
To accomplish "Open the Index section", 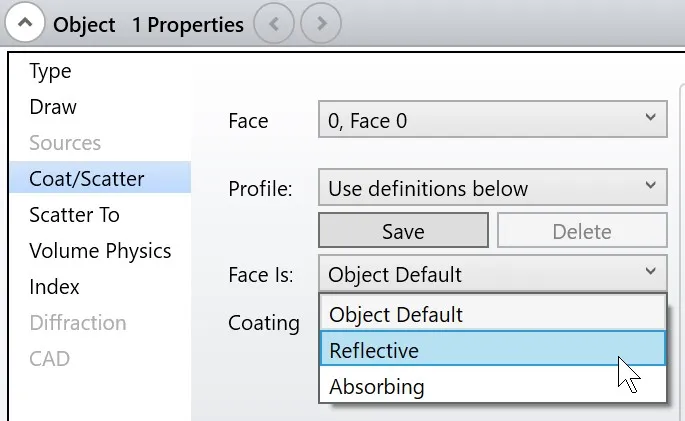I will 53,287.
